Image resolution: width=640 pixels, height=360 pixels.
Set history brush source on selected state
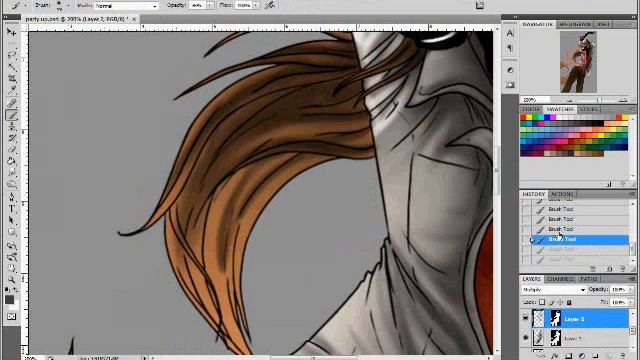coord(527,240)
